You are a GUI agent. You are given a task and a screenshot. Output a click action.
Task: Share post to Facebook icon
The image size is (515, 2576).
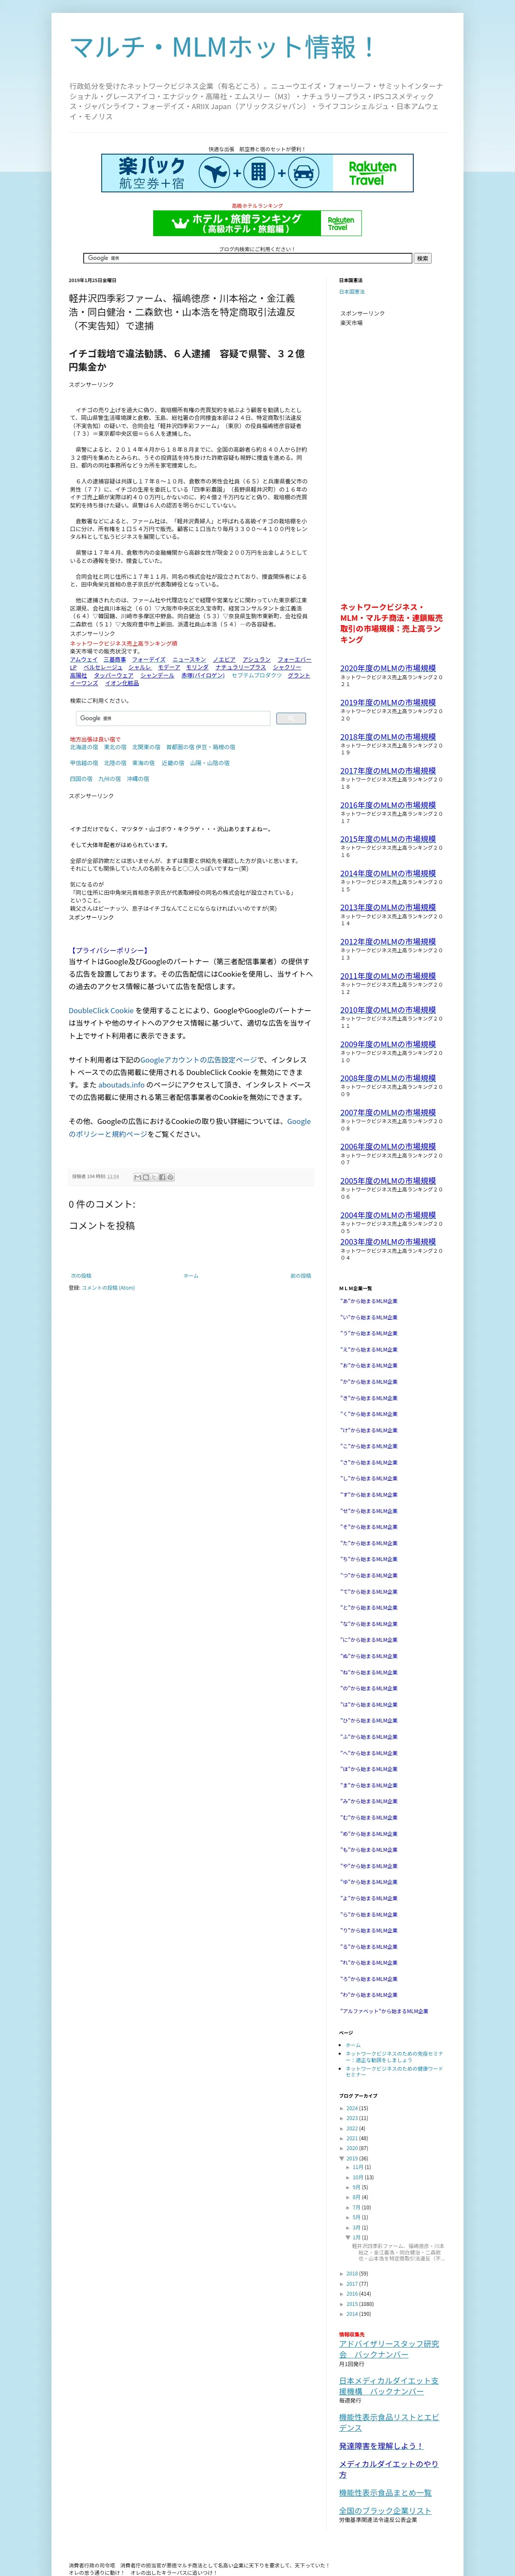click(x=162, y=1177)
